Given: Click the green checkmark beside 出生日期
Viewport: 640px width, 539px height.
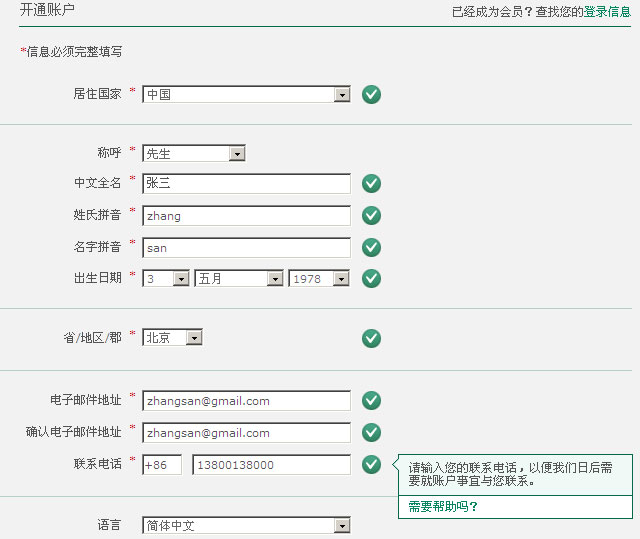Looking at the screenshot, I should click(x=371, y=278).
